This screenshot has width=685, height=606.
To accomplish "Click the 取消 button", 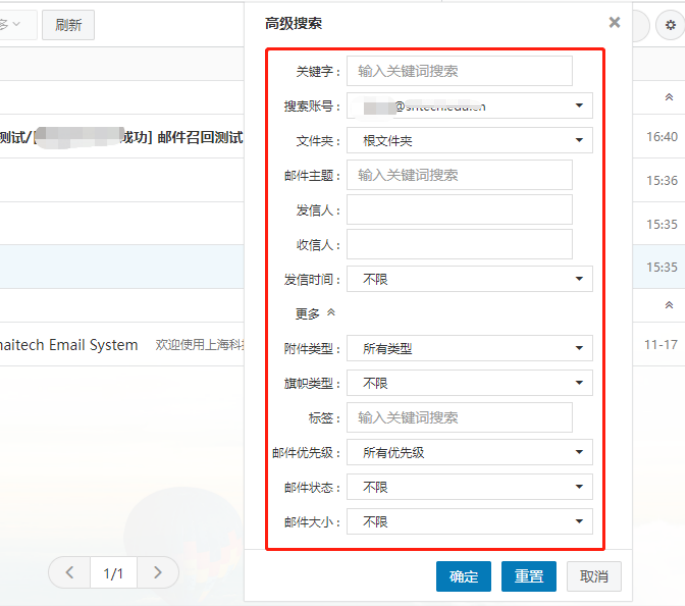I will [x=594, y=576].
